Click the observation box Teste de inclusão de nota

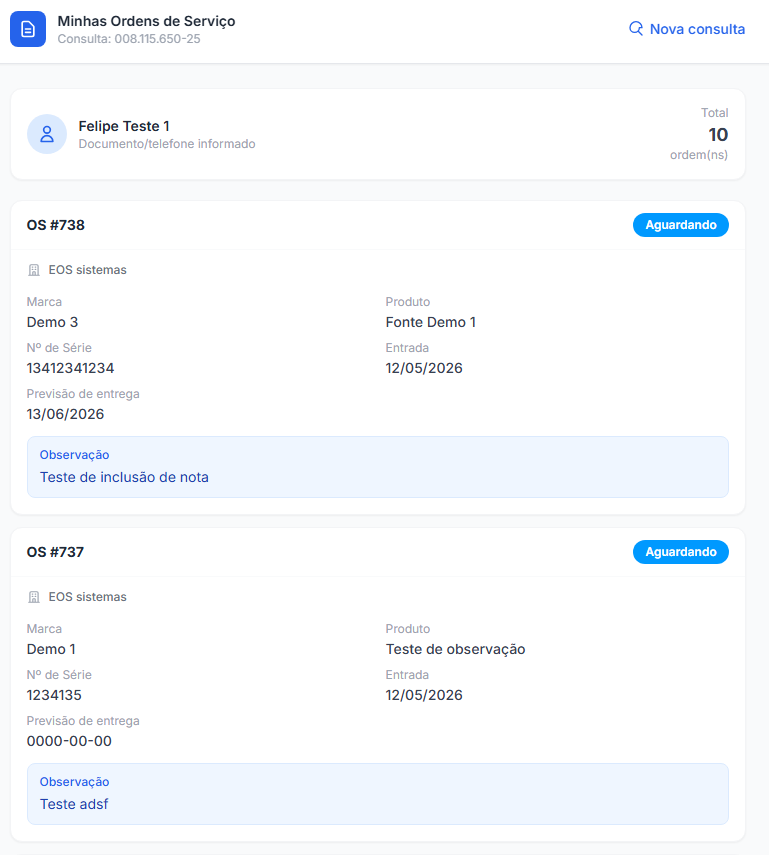click(377, 467)
